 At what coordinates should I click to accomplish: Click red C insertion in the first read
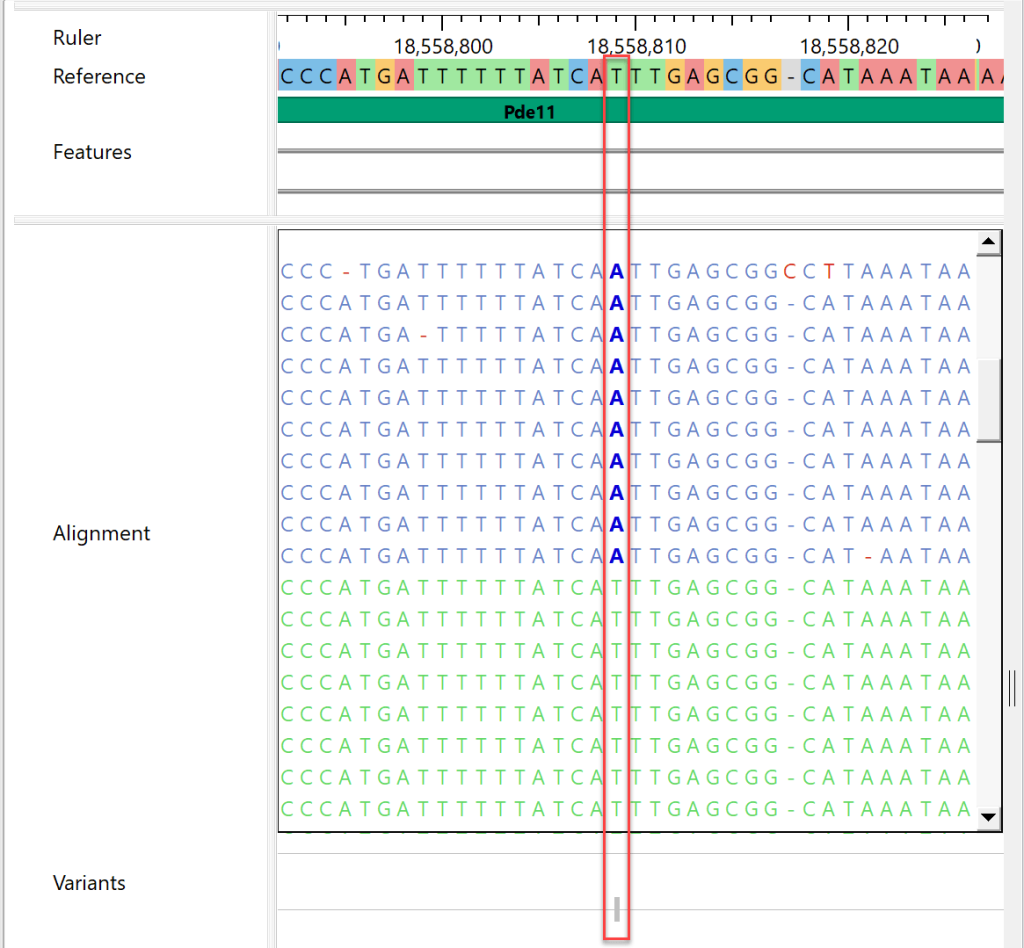(x=790, y=271)
